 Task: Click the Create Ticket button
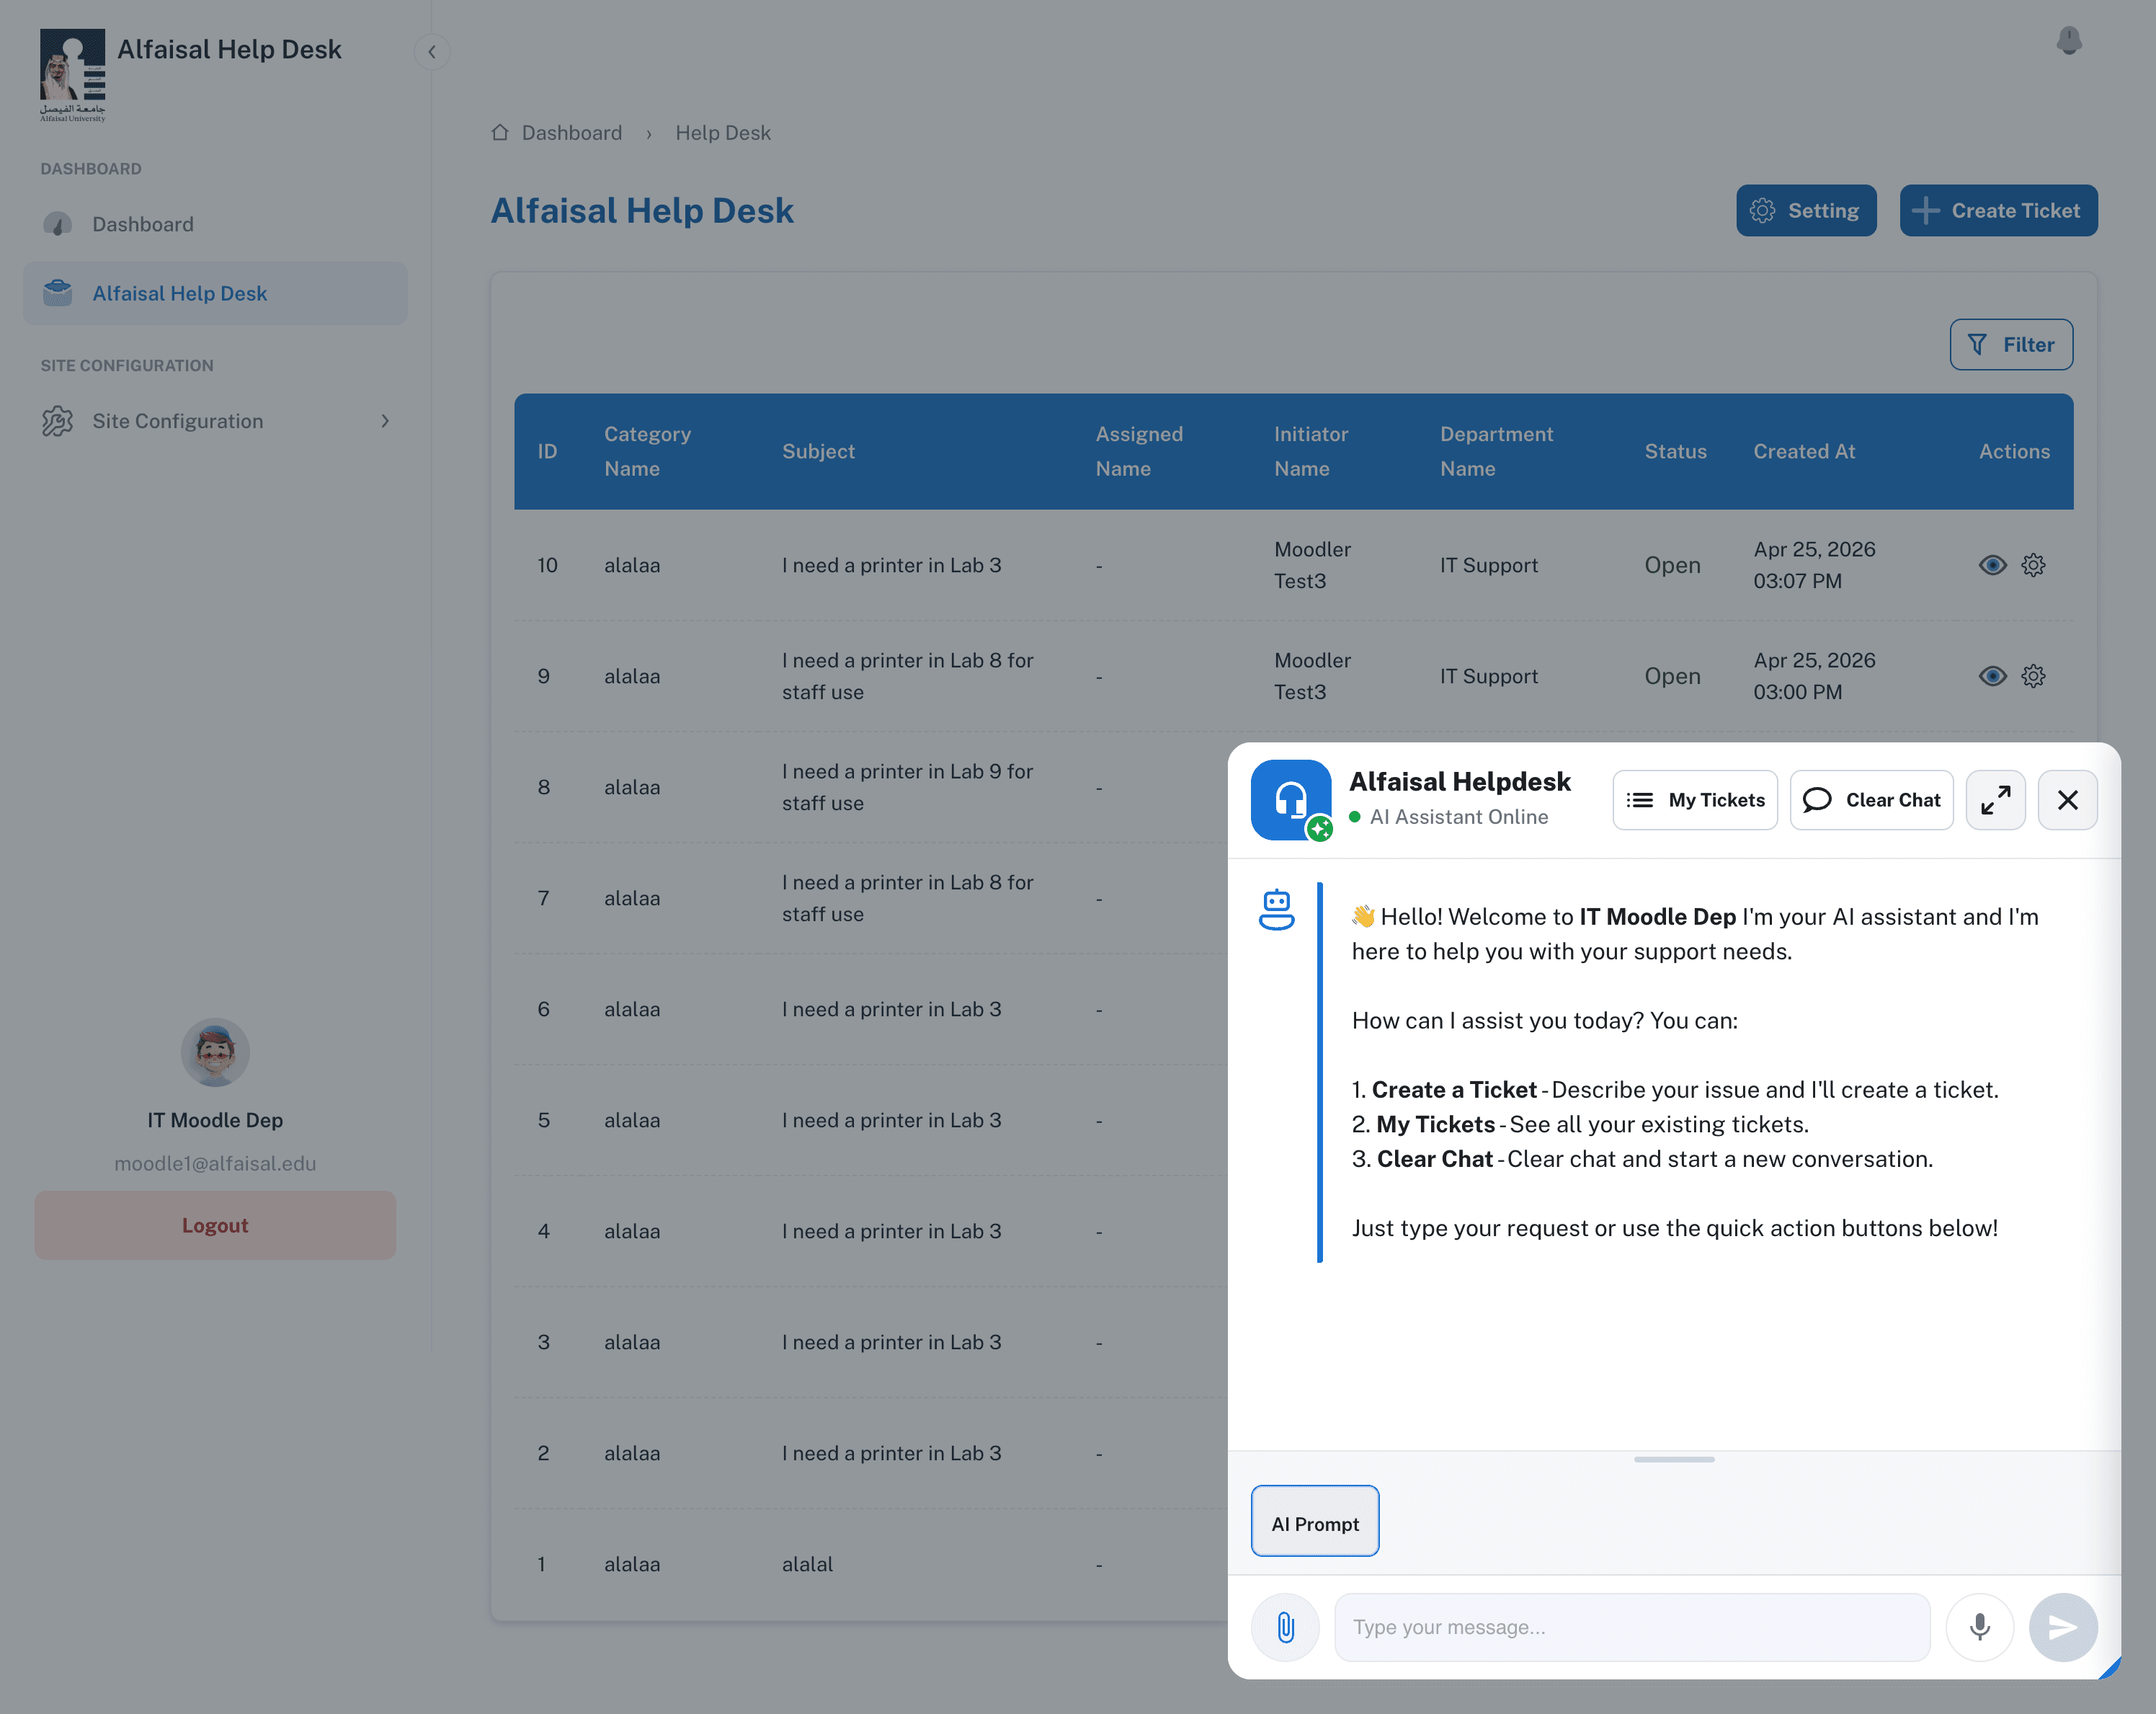click(1998, 211)
